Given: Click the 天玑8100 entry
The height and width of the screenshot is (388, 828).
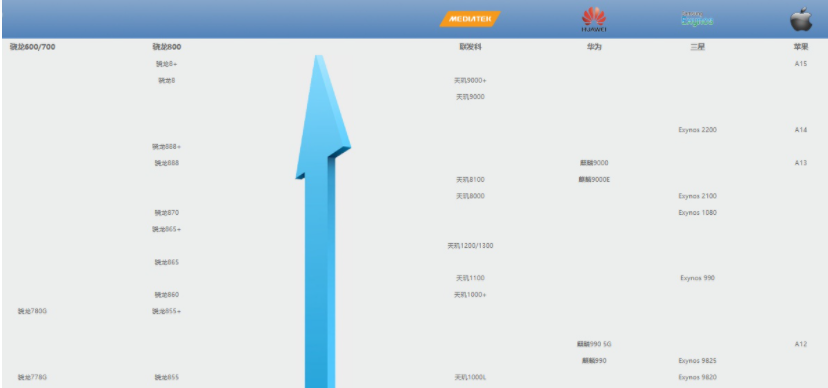Looking at the screenshot, I should pos(470,179).
